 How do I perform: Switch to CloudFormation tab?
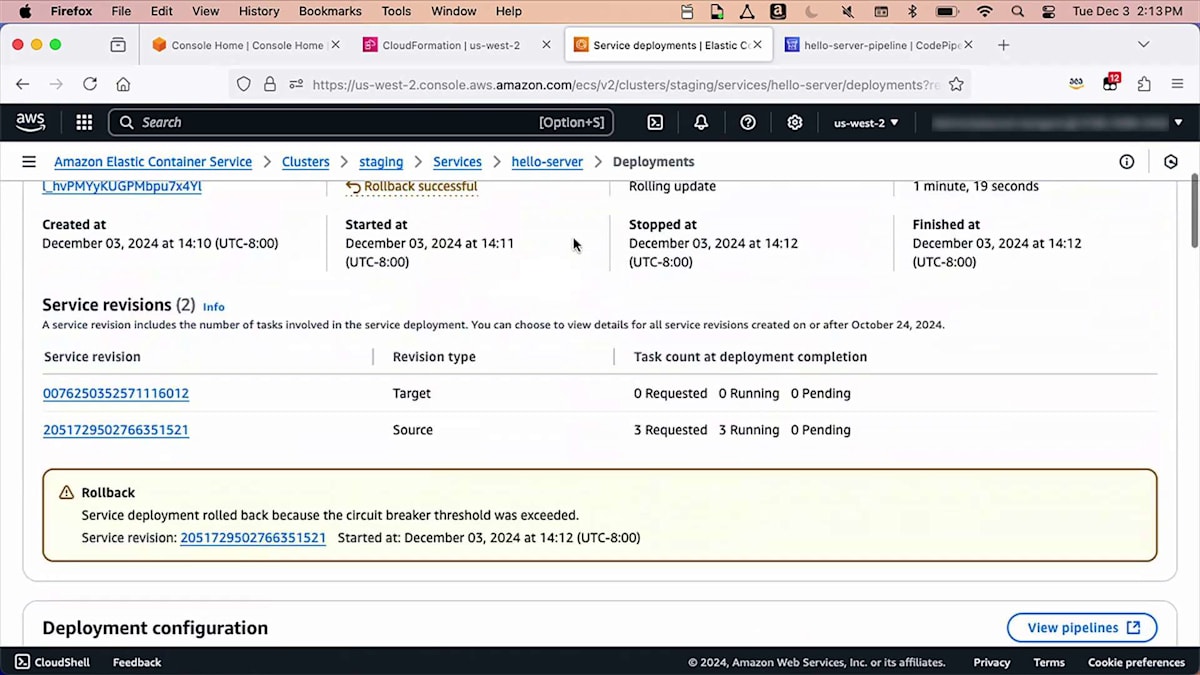[451, 45]
